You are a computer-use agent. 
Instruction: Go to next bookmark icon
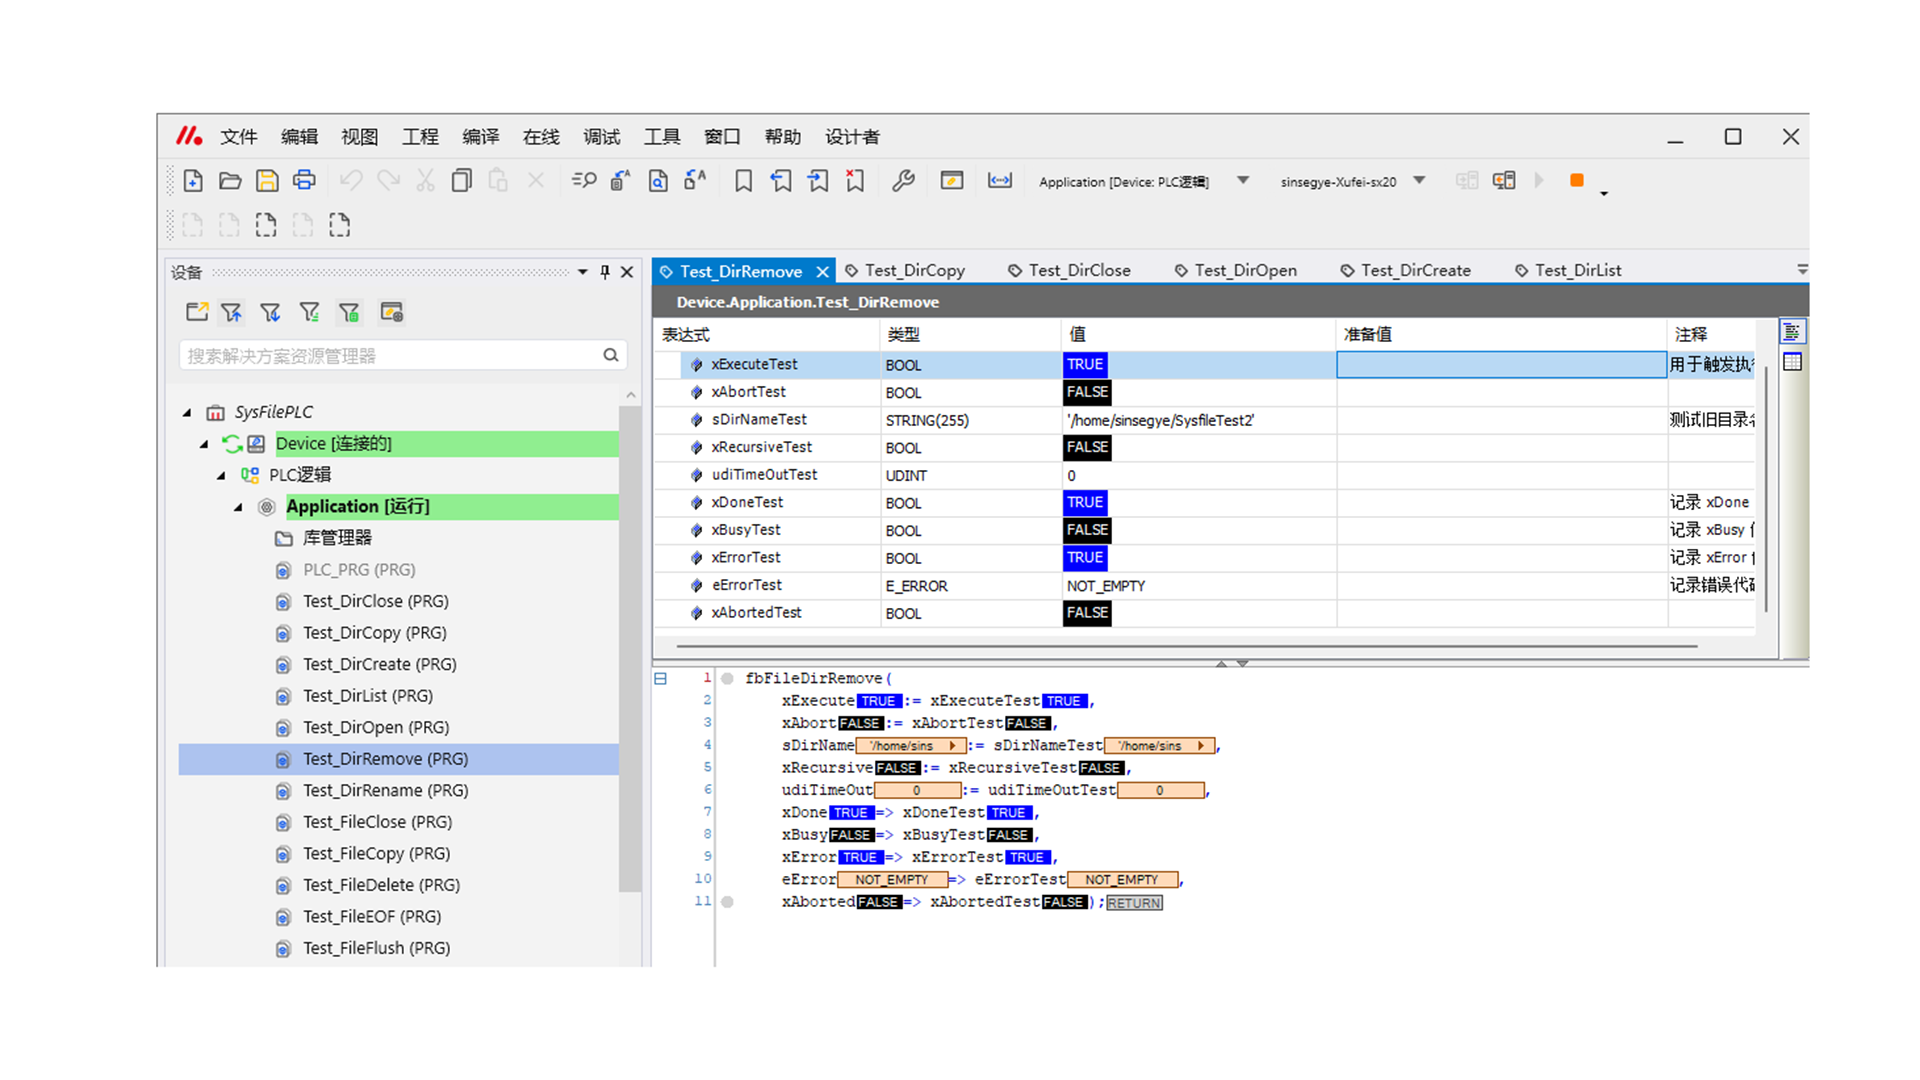818,181
